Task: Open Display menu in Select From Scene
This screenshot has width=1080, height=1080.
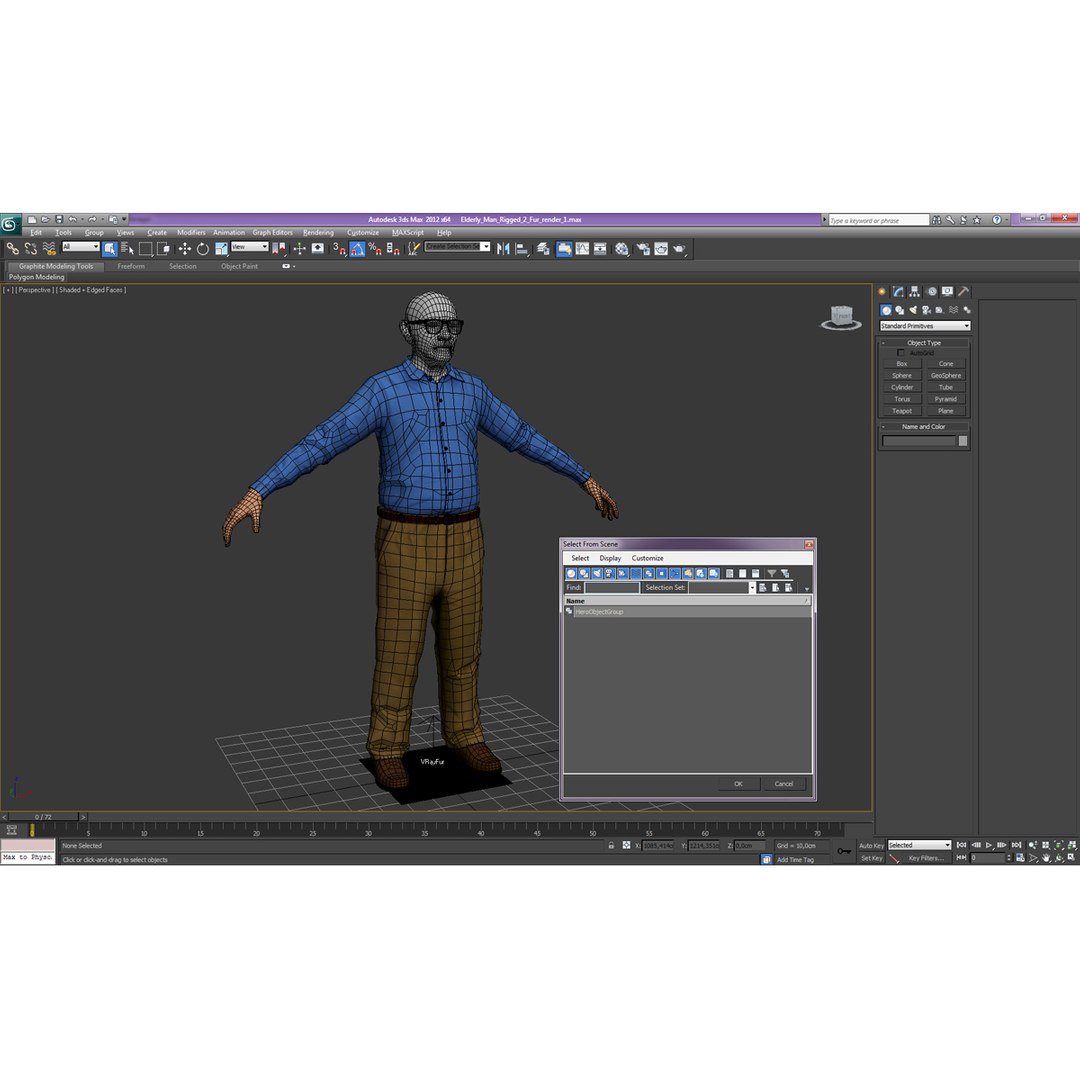Action: pyautogui.click(x=610, y=559)
